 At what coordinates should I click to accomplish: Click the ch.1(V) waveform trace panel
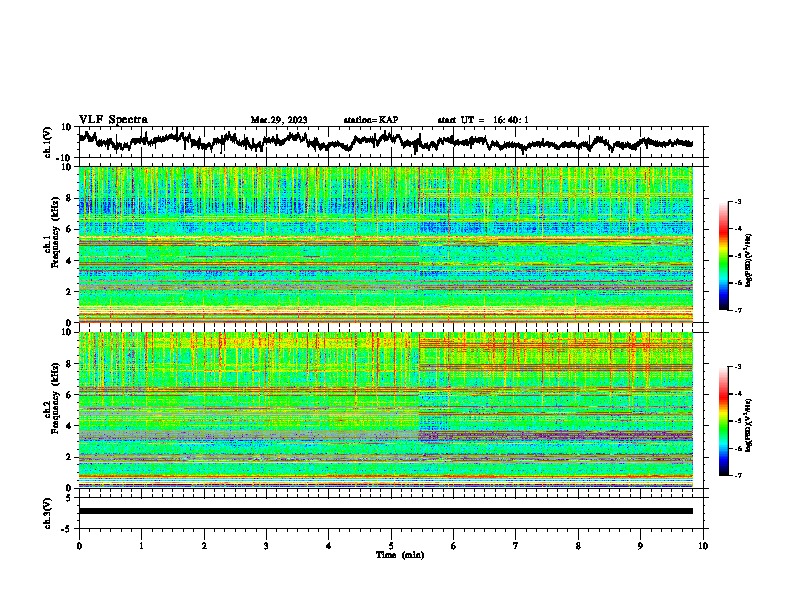click(x=390, y=142)
